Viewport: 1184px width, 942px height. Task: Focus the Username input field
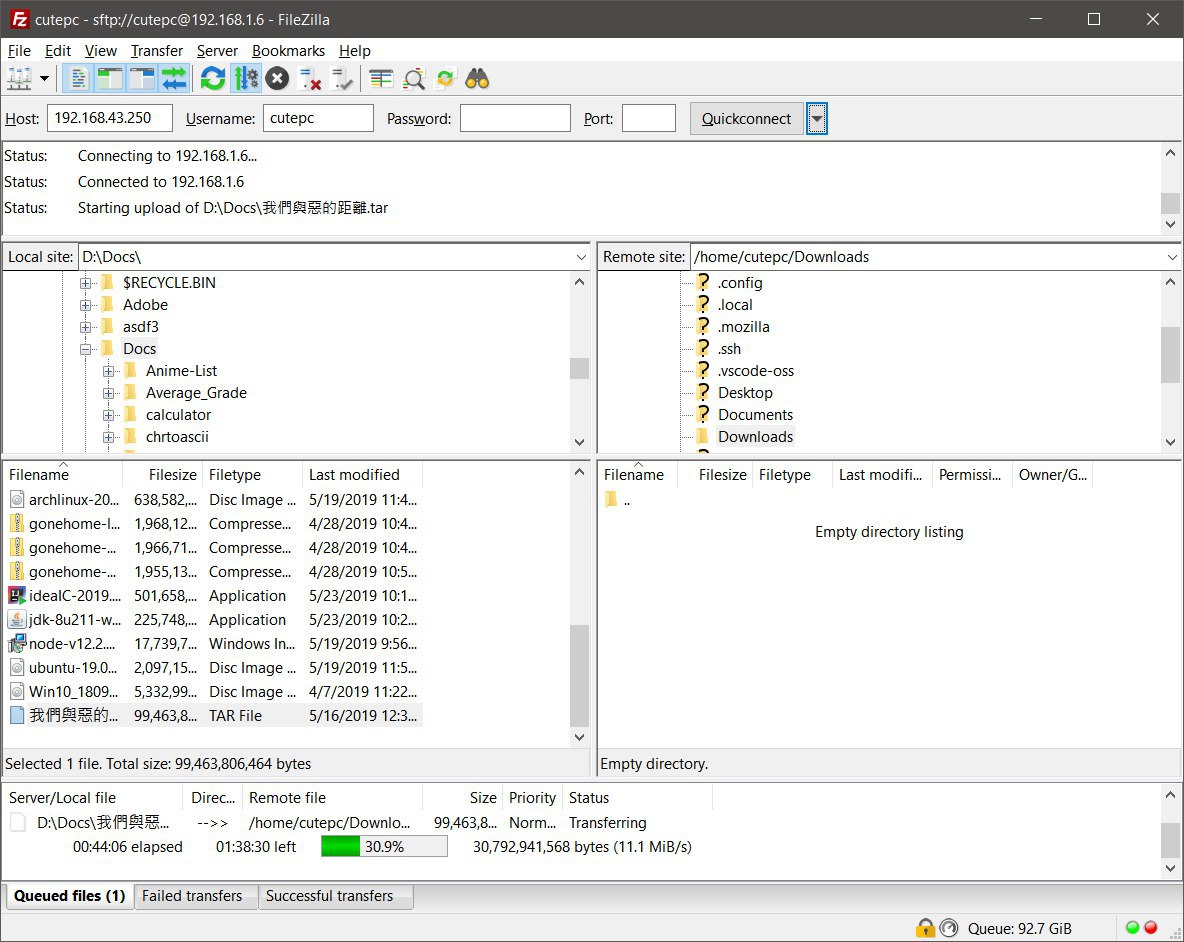tap(318, 118)
